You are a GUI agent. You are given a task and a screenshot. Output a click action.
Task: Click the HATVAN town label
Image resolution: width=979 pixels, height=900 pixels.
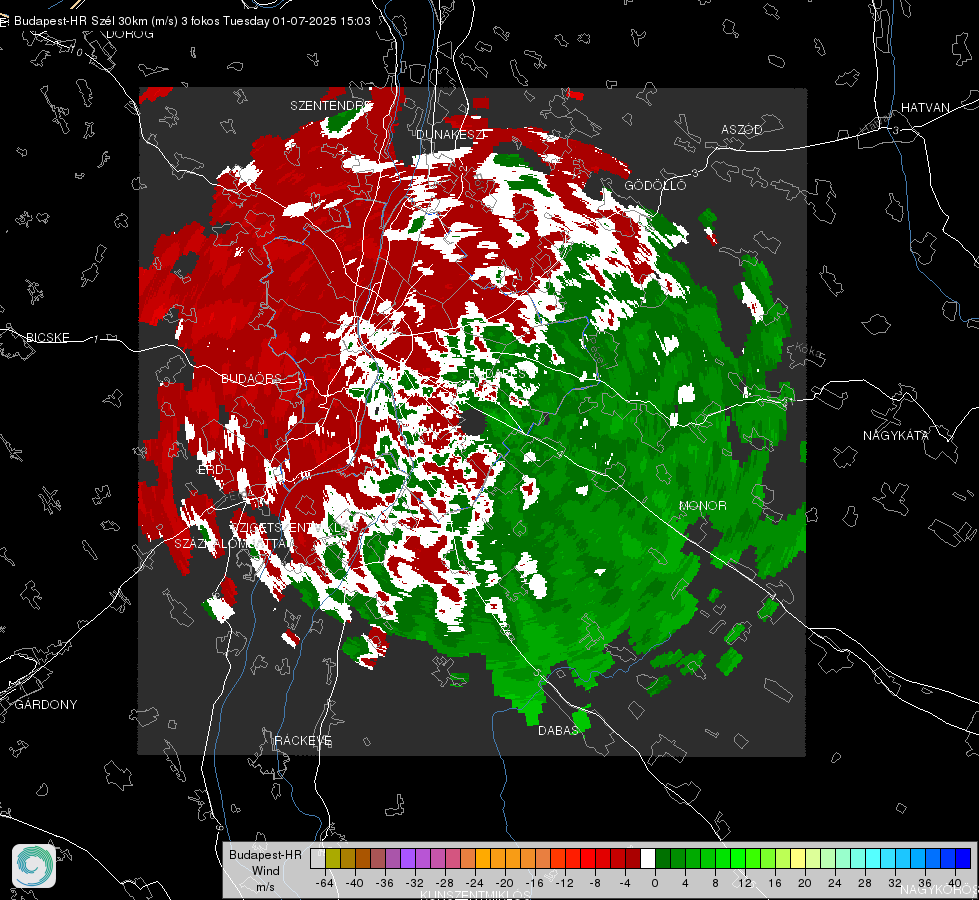pos(925,108)
